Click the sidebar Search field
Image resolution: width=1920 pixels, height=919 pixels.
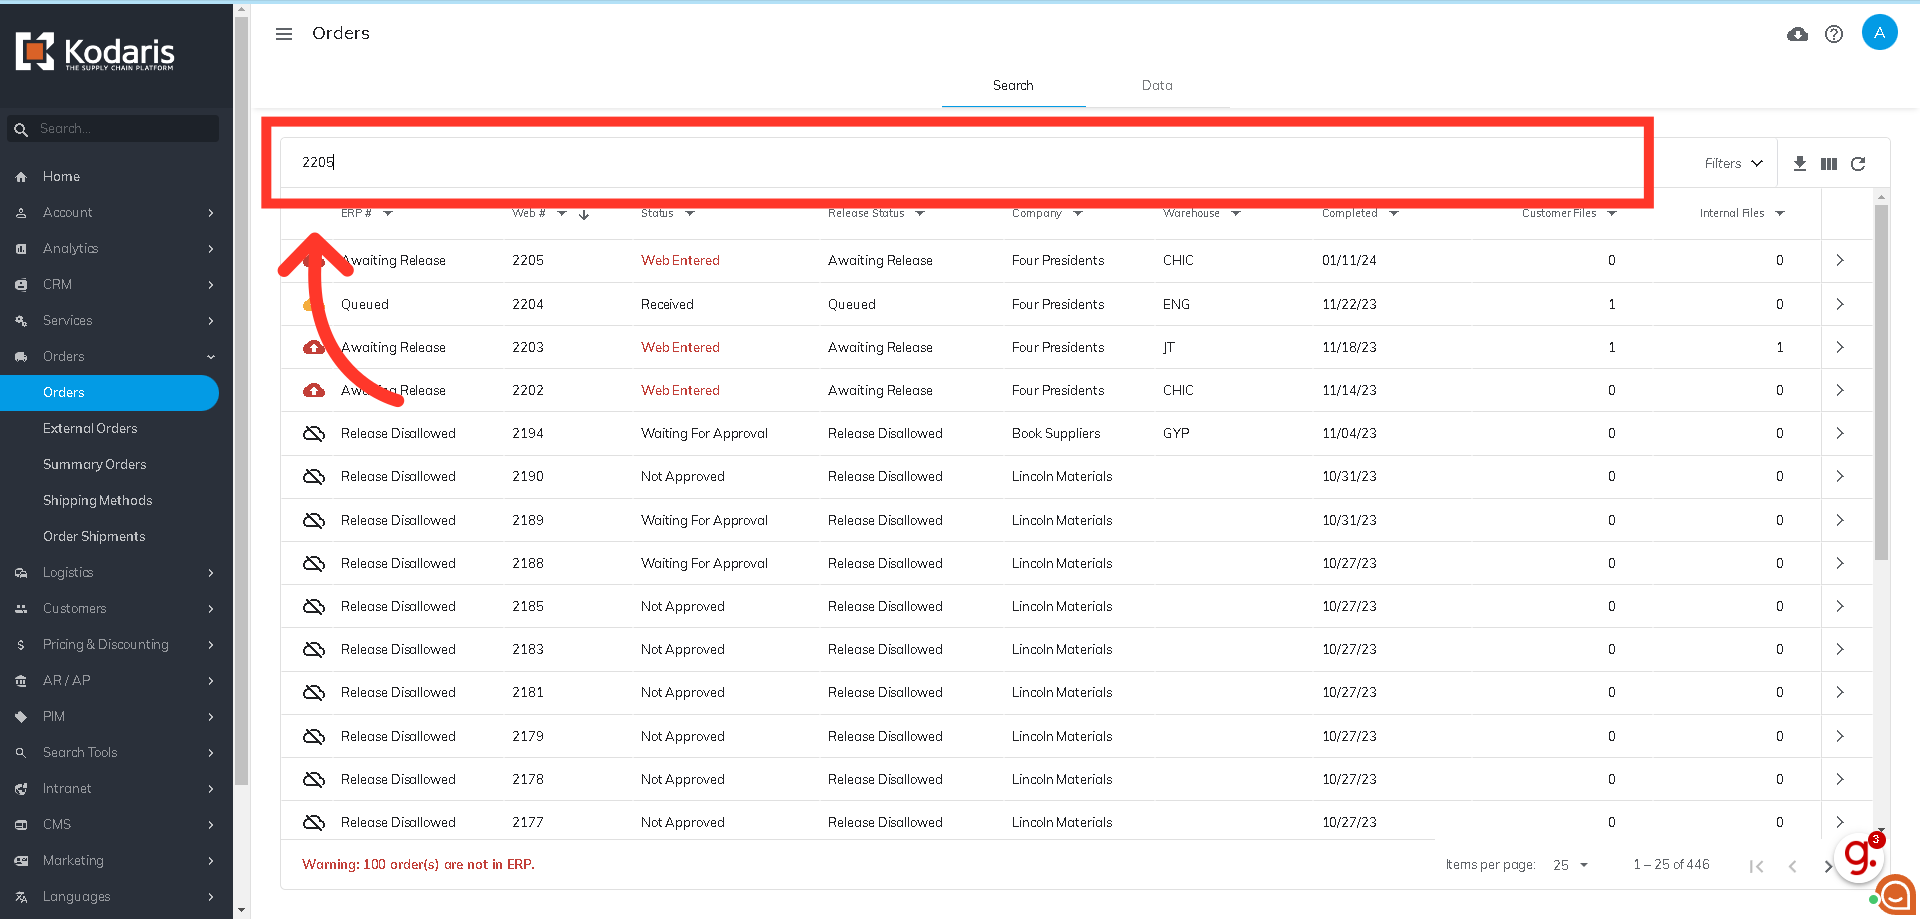click(x=113, y=128)
